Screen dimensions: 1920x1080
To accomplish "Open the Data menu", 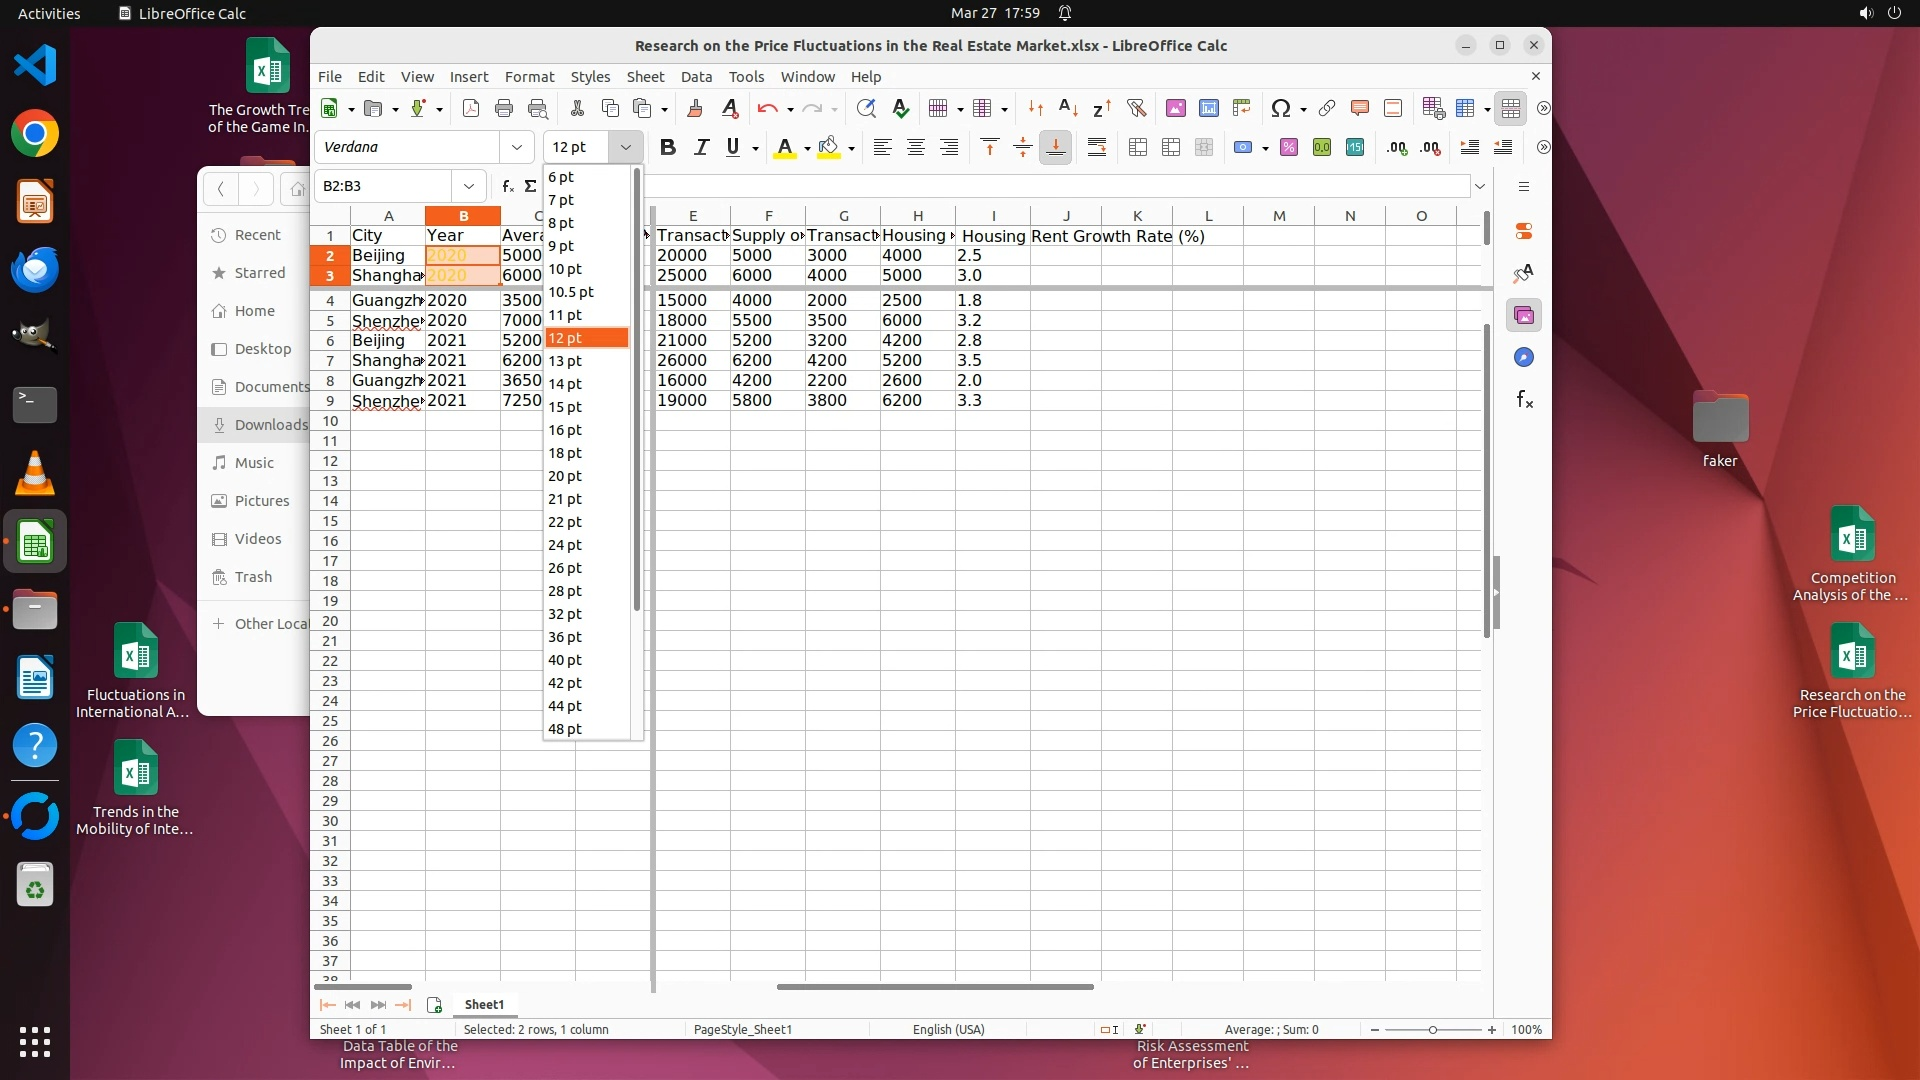I will [x=696, y=77].
